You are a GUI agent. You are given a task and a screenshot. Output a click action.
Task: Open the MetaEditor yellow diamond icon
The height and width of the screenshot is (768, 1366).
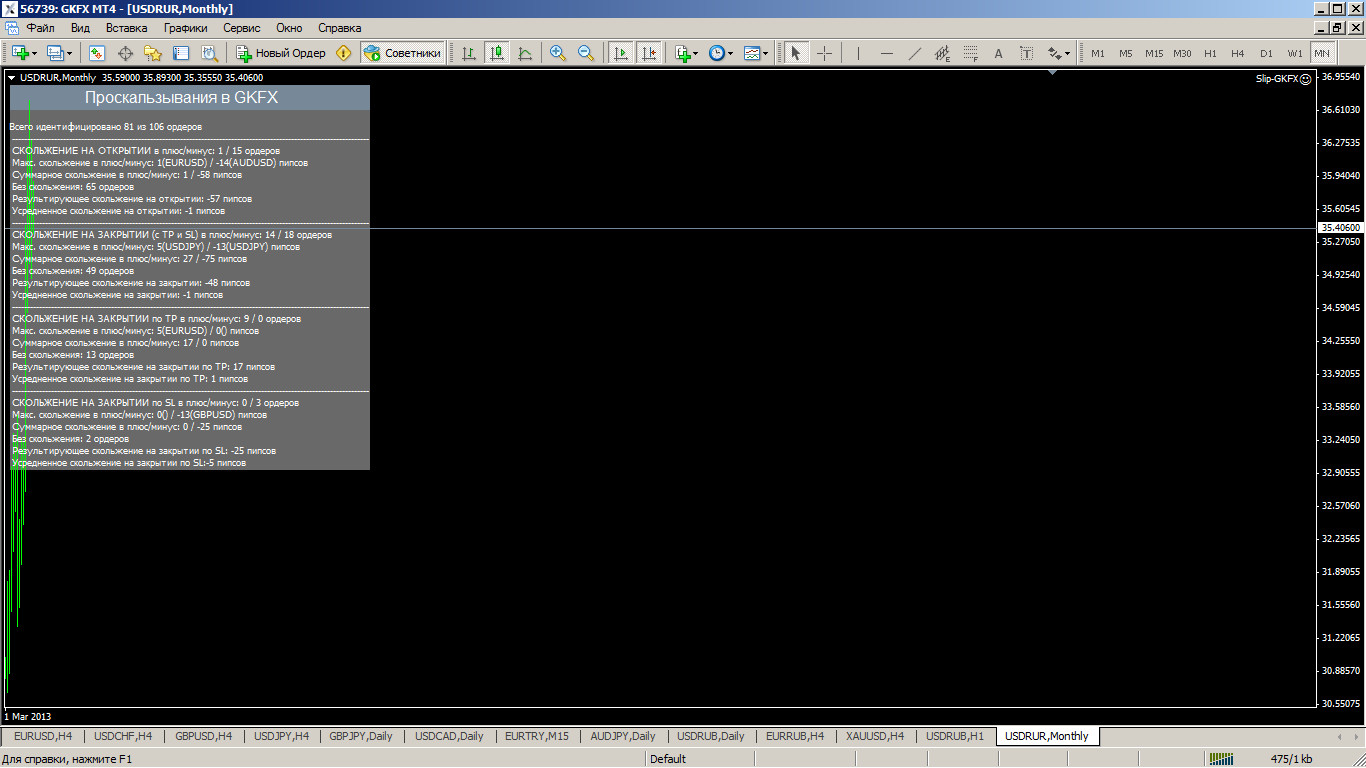pos(344,53)
